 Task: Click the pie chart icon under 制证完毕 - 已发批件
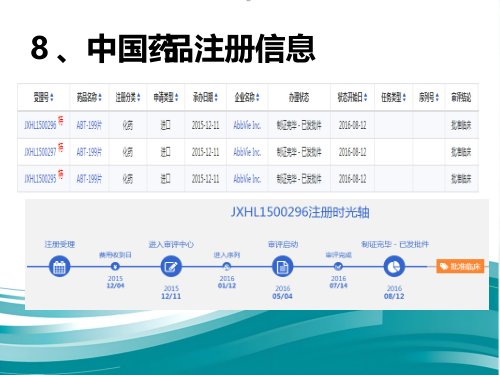tap(394, 267)
